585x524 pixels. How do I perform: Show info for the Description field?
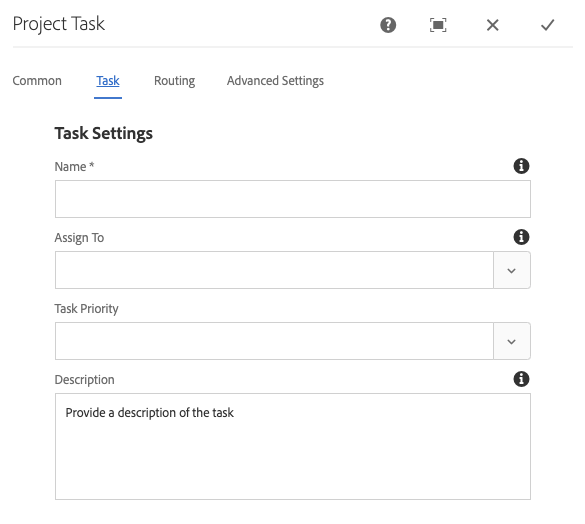(x=521, y=379)
